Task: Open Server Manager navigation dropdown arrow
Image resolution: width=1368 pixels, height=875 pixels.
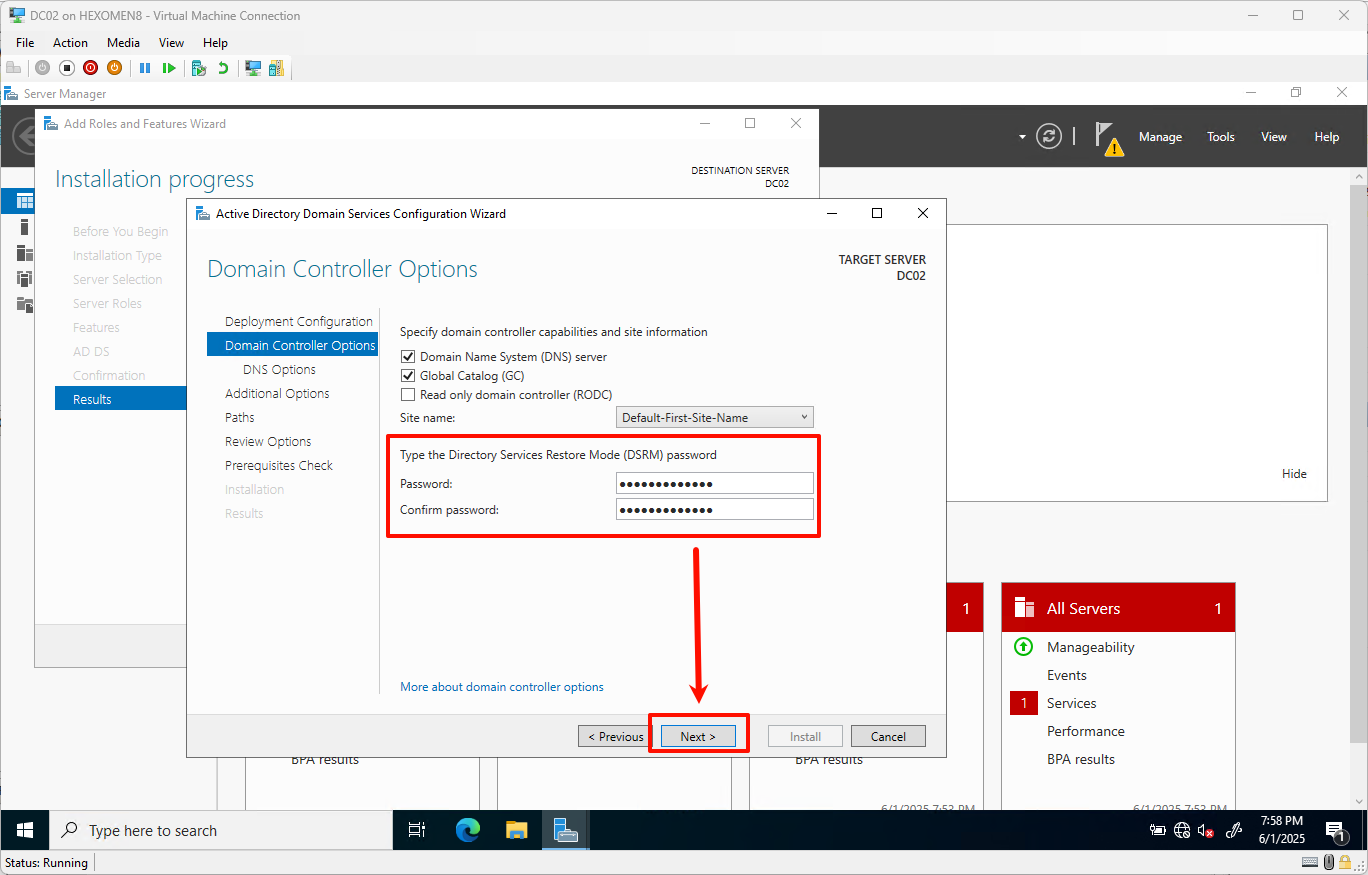Action: (1022, 137)
